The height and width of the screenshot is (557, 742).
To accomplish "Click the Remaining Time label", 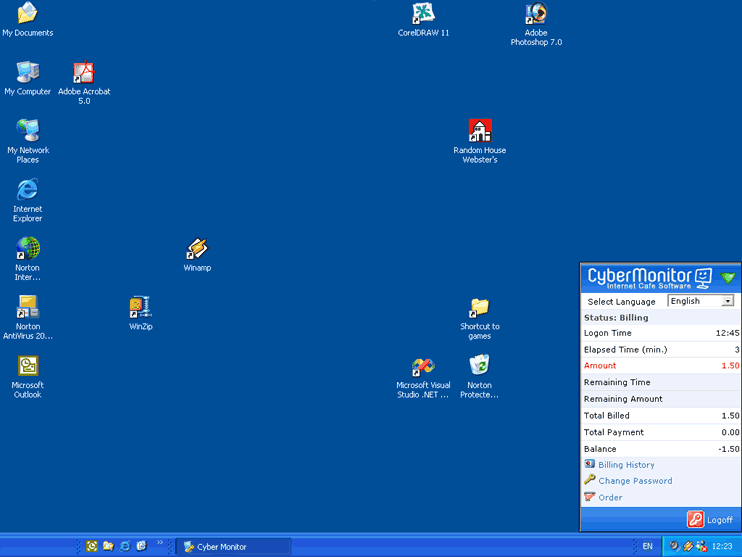I will 617,382.
